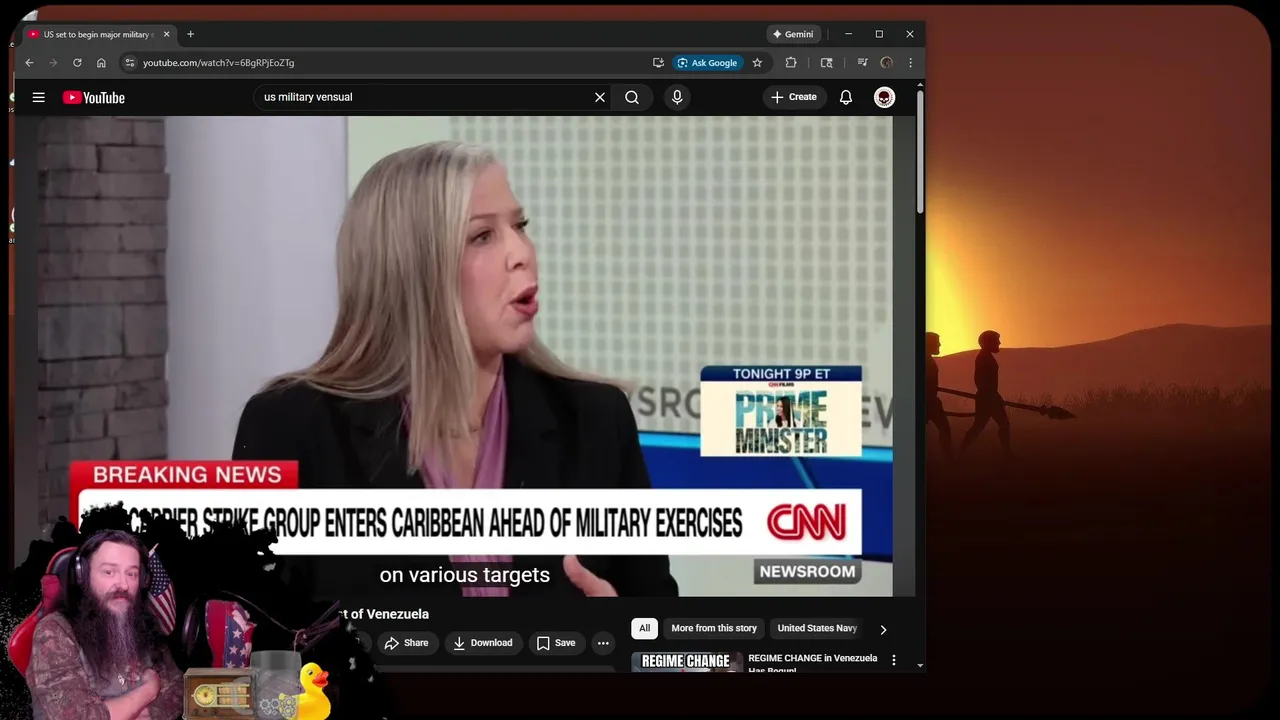Install app icon in address bar

[x=658, y=62]
